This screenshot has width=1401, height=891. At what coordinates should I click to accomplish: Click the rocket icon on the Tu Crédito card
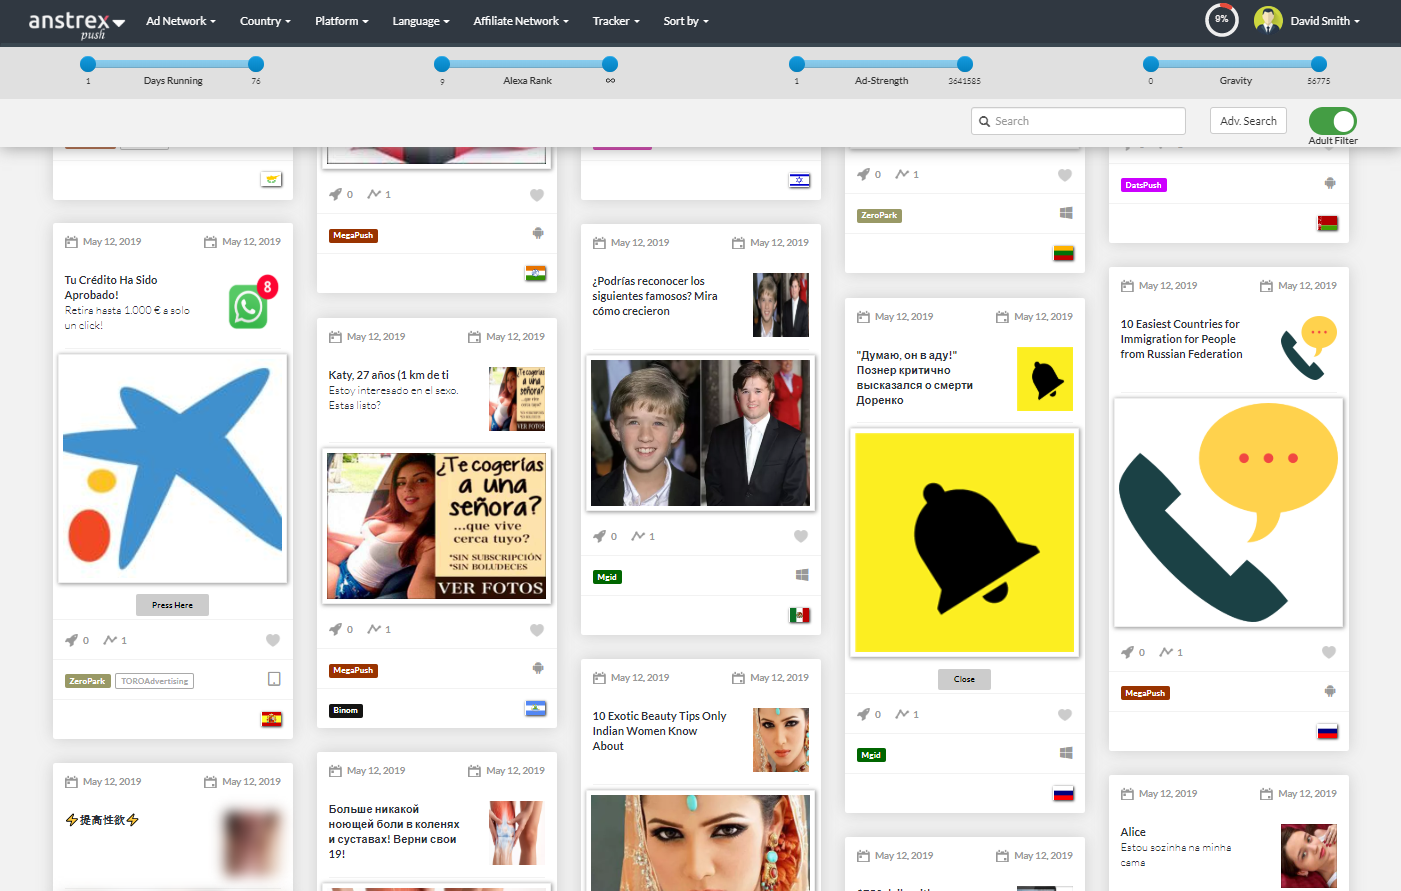[x=71, y=640]
